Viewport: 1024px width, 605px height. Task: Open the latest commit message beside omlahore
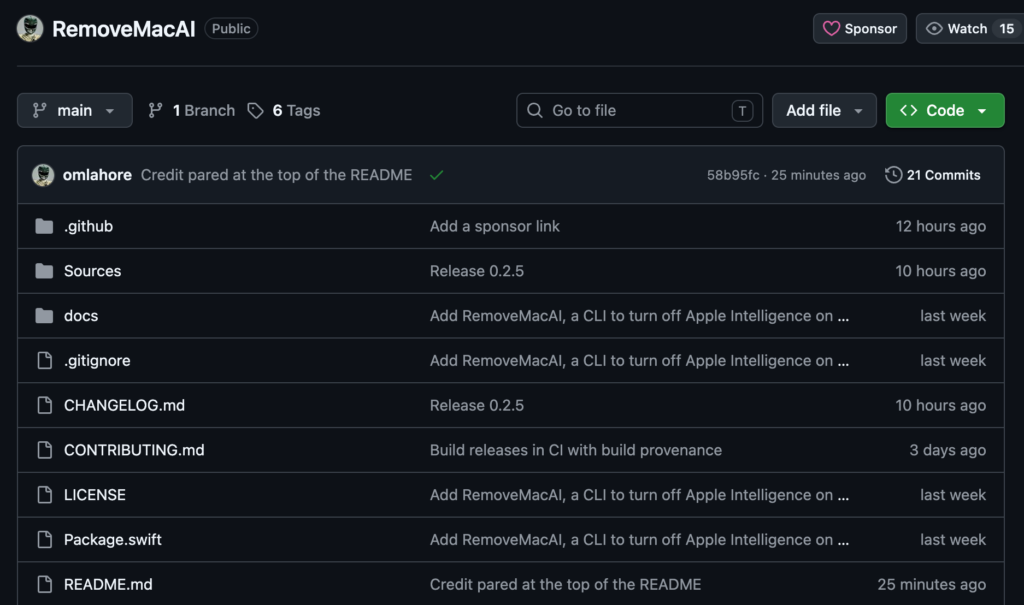(x=276, y=175)
